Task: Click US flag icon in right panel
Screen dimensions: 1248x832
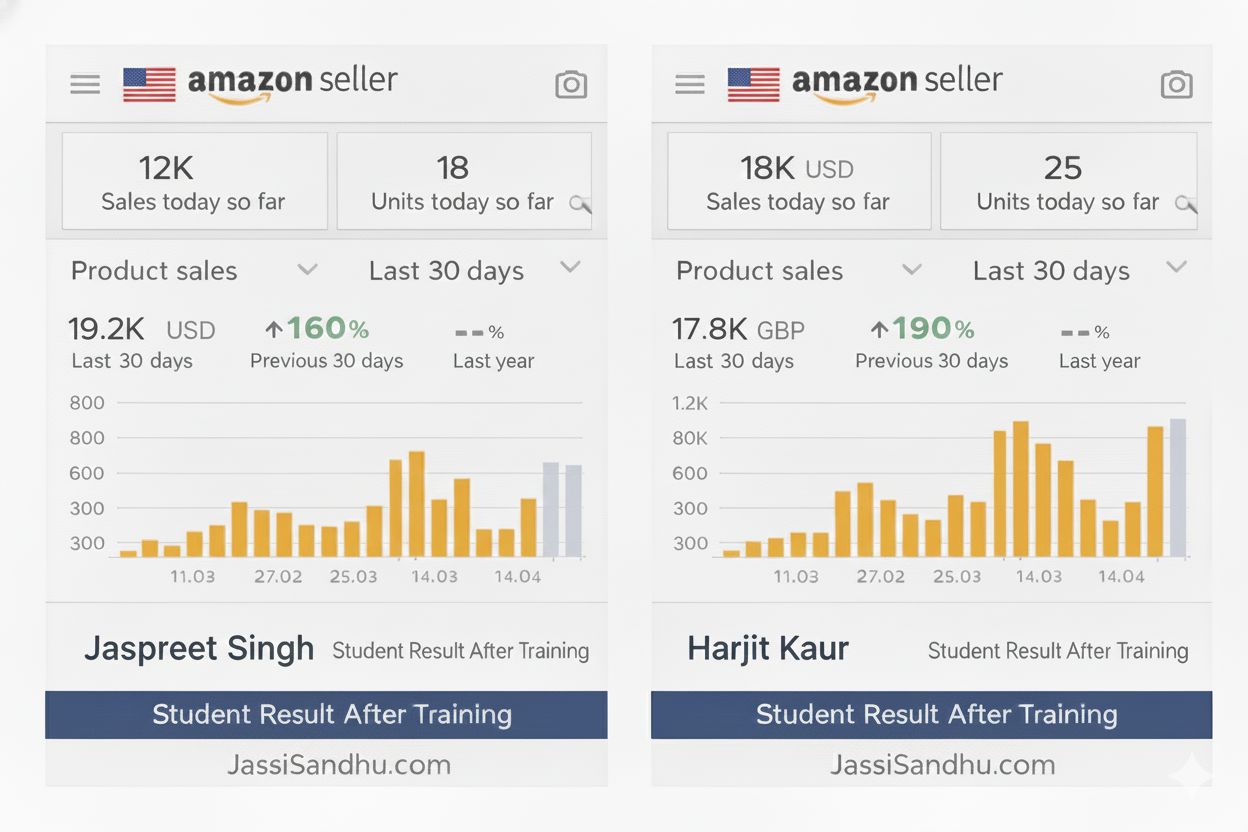Action: (x=753, y=85)
